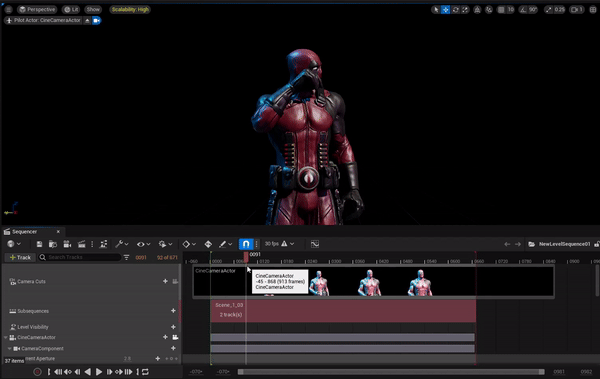Click the Scene_1_03 subsequence section
The width and height of the screenshot is (600, 379).
tap(343, 311)
